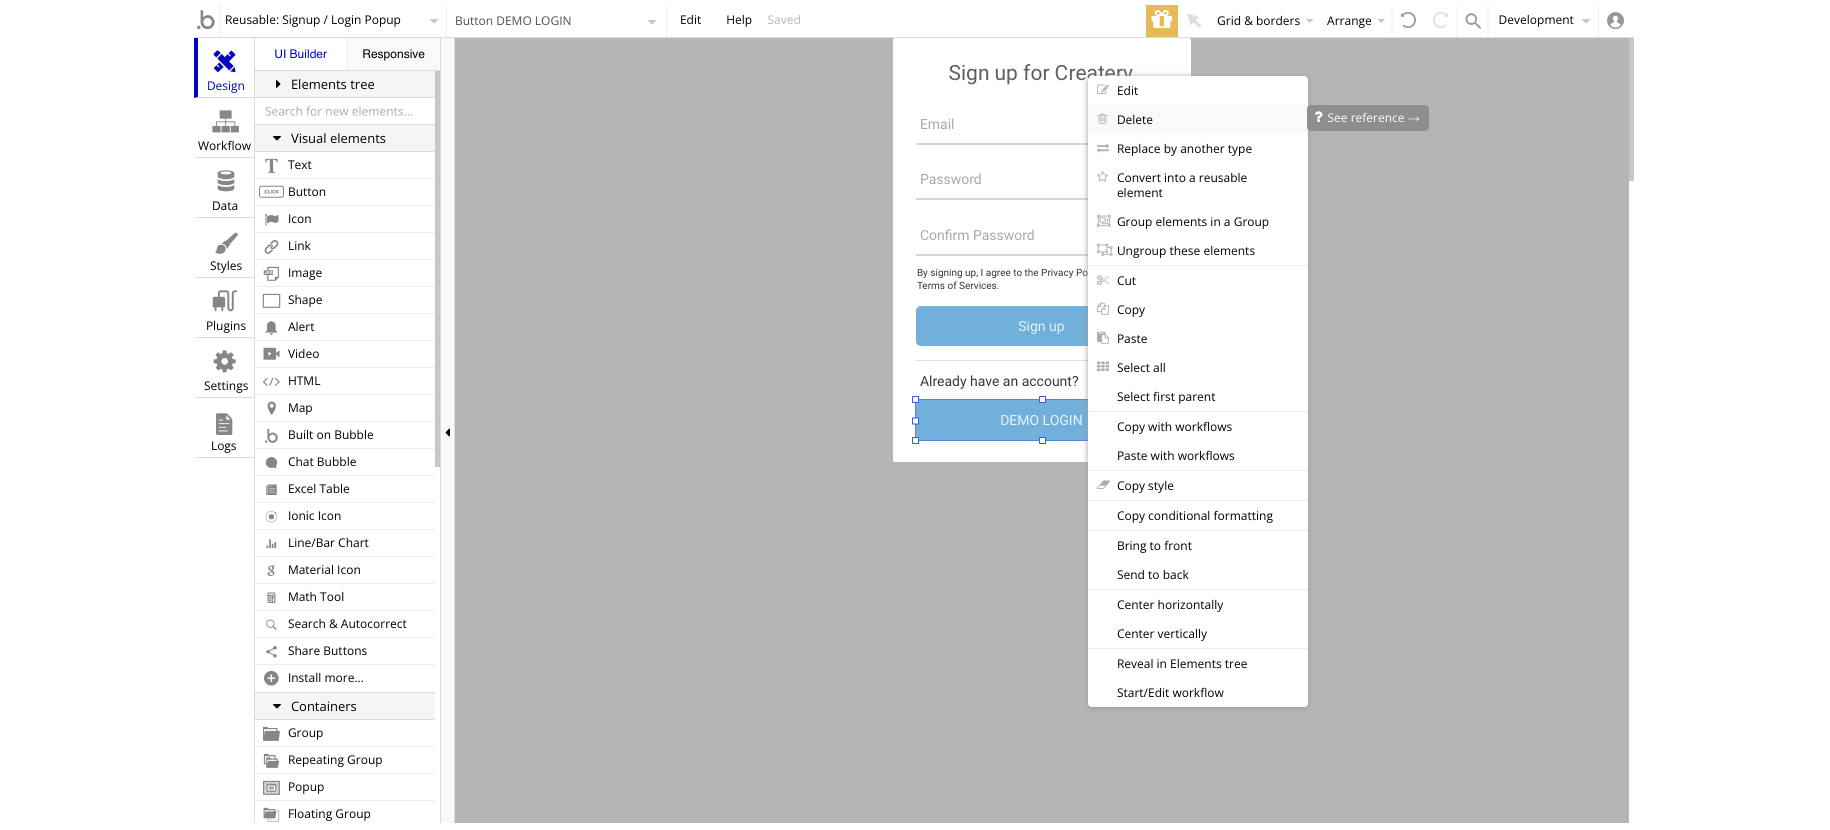Go to the Styles section
The width and height of the screenshot is (1830, 830).
[225, 243]
